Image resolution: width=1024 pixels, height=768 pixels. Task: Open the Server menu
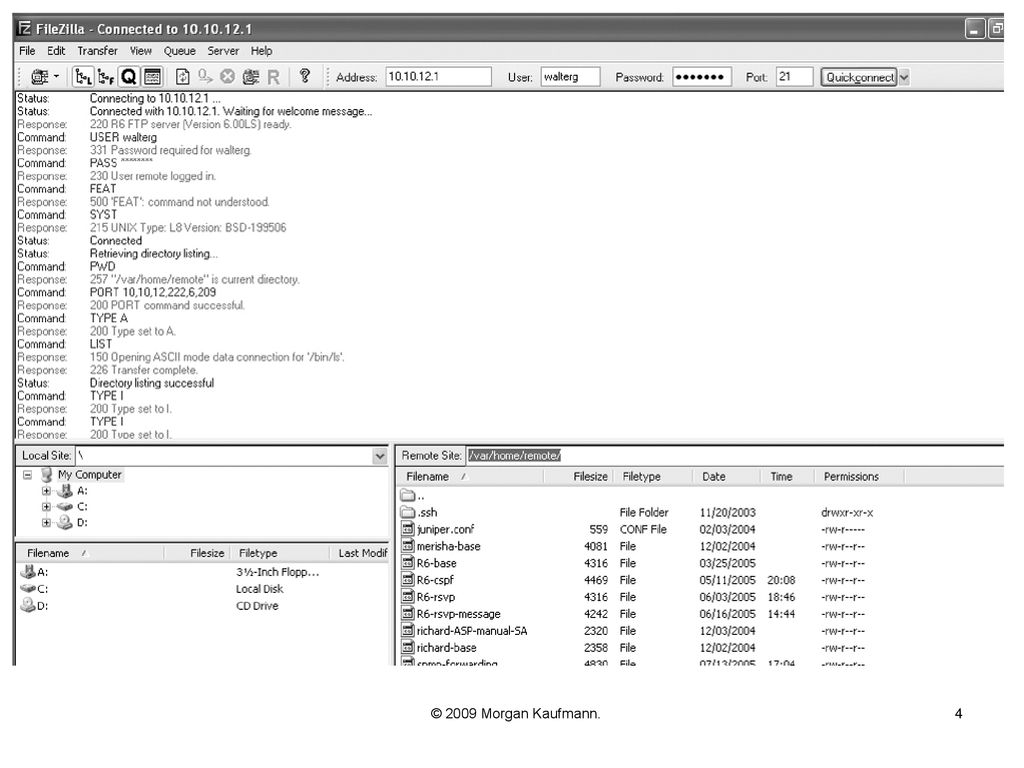[x=223, y=51]
